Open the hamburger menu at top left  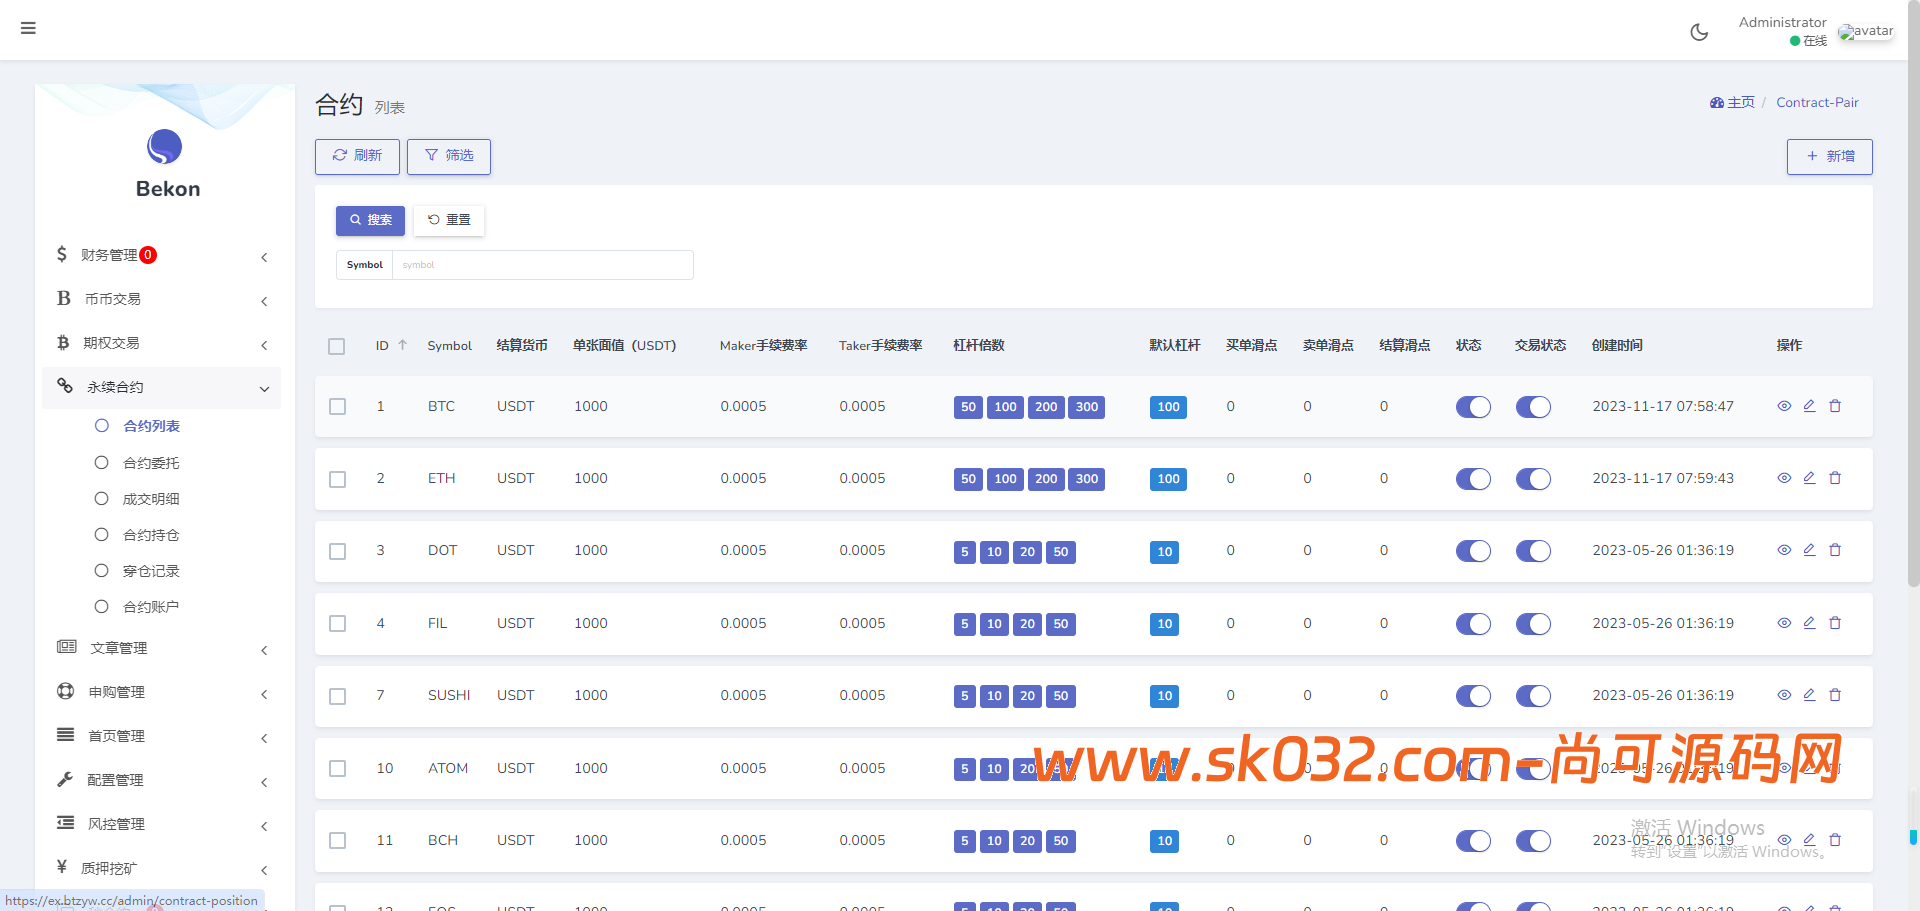(x=27, y=27)
